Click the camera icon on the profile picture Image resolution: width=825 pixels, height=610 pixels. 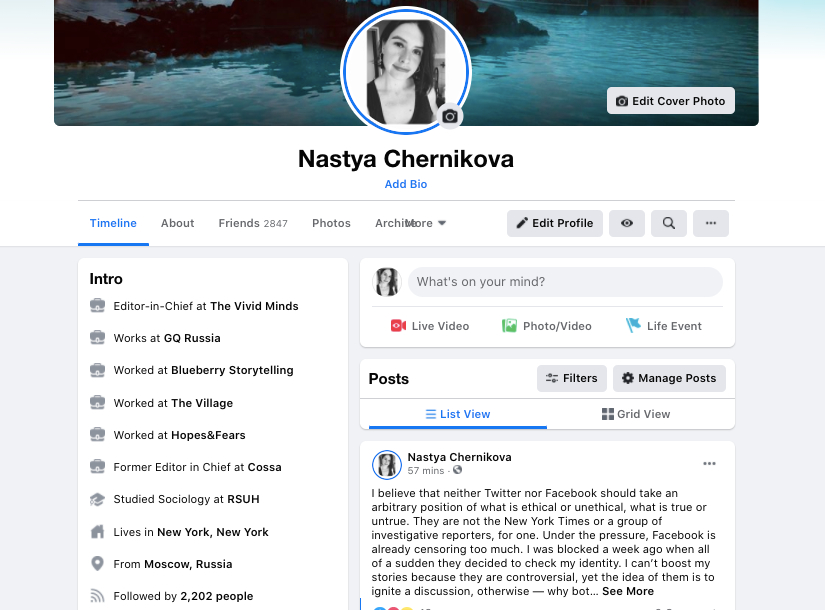(x=449, y=116)
